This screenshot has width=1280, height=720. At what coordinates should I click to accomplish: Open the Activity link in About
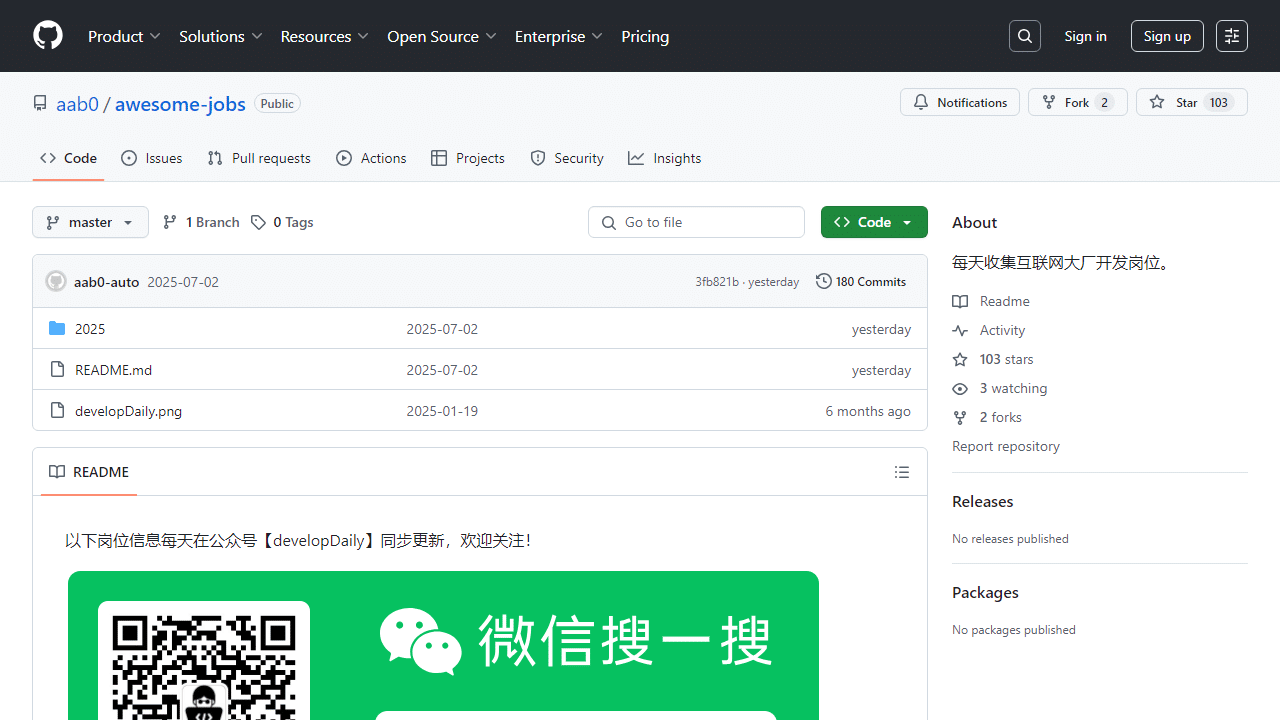989,330
